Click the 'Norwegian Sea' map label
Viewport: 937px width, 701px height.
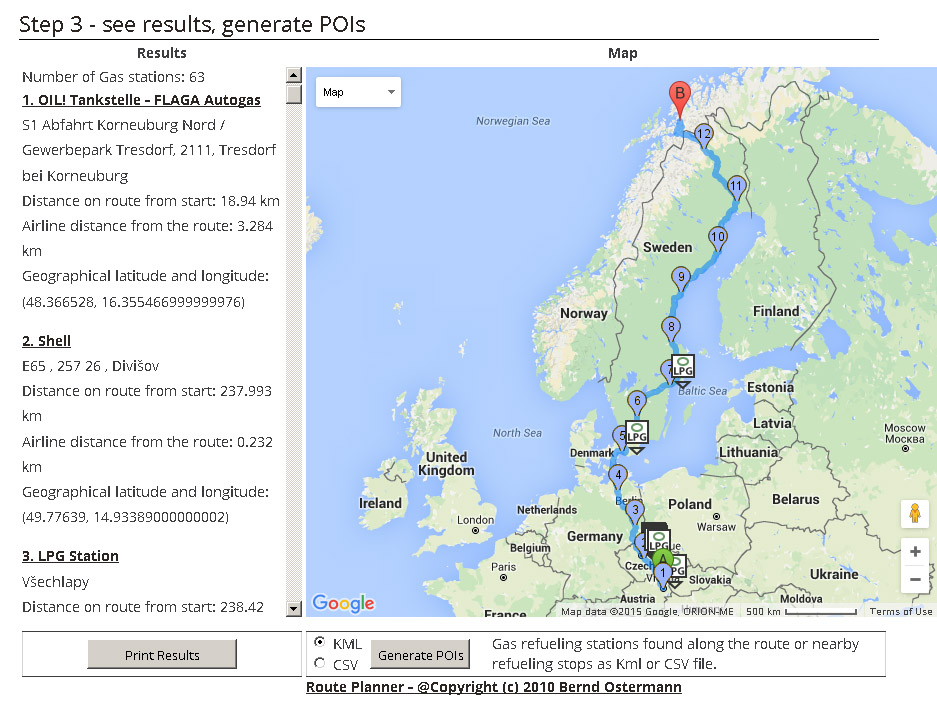[513, 121]
